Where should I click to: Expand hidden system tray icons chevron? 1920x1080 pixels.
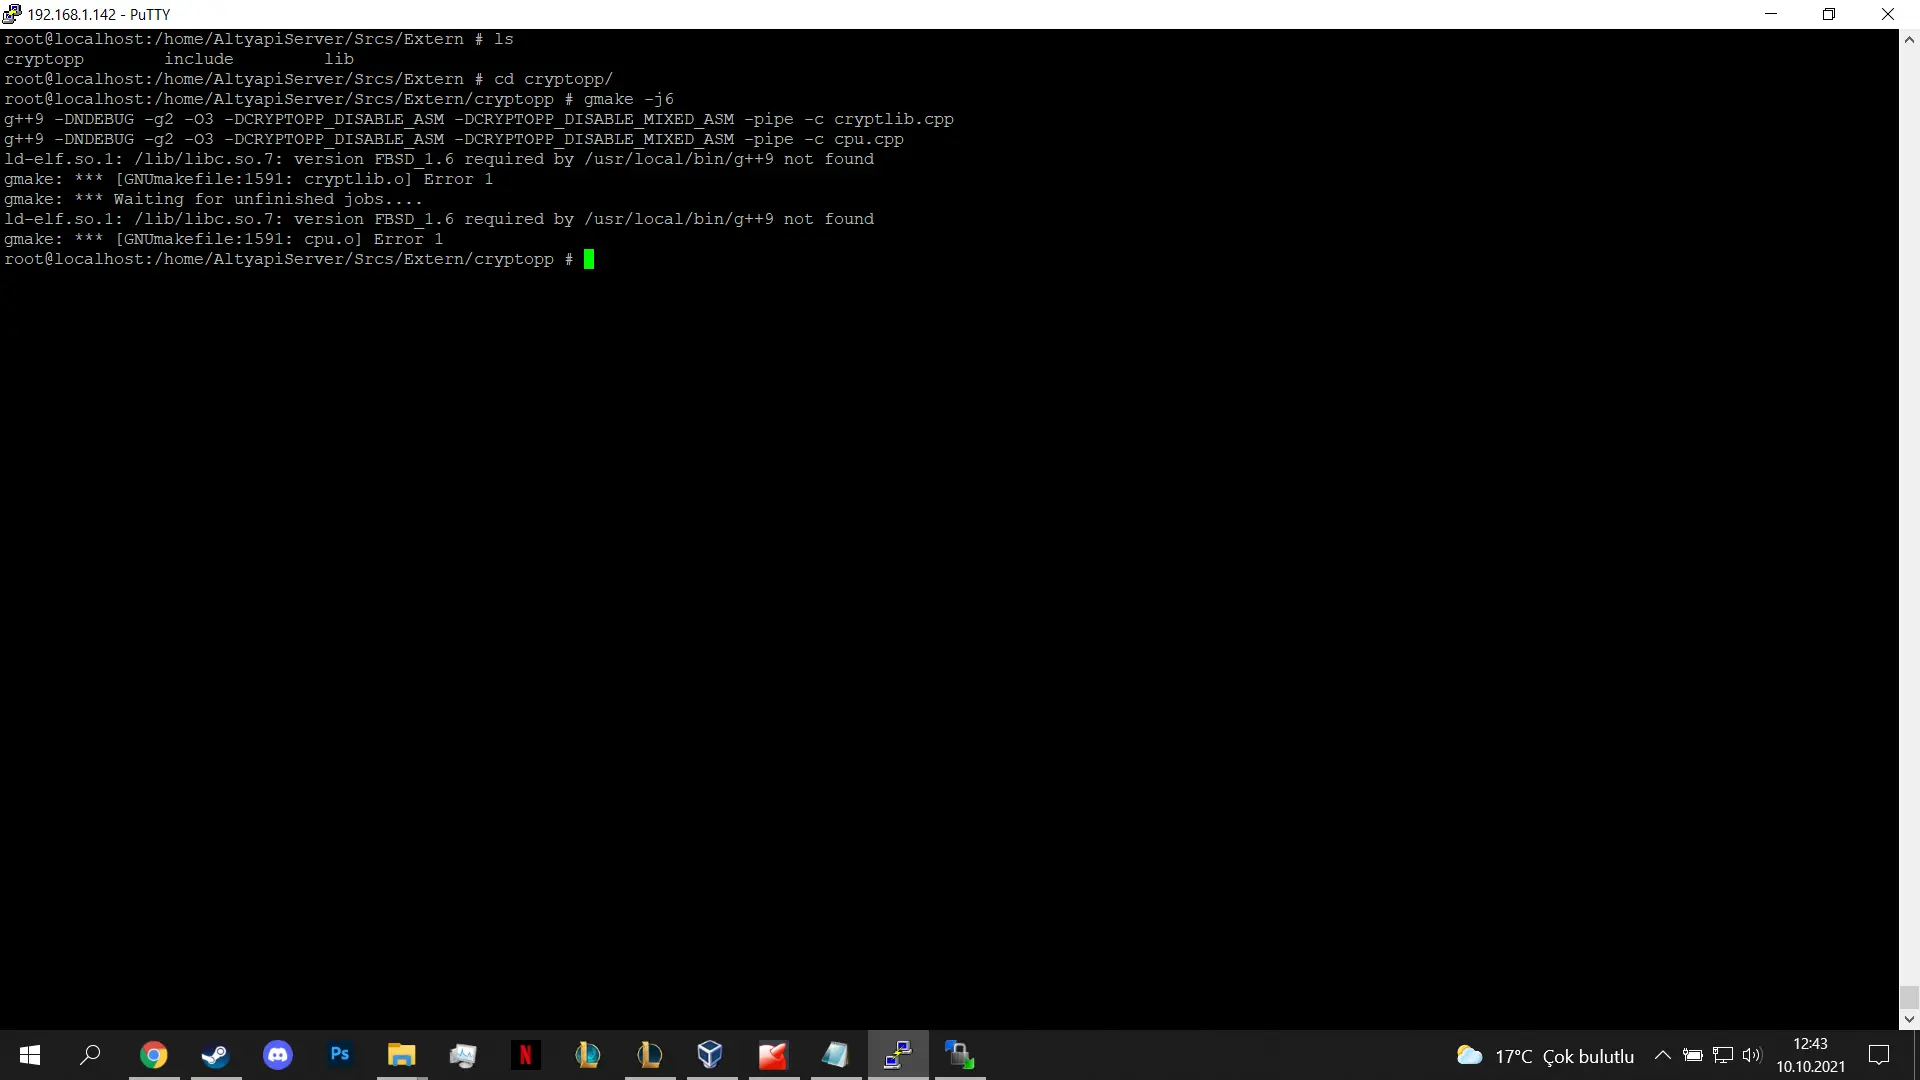point(1662,1055)
